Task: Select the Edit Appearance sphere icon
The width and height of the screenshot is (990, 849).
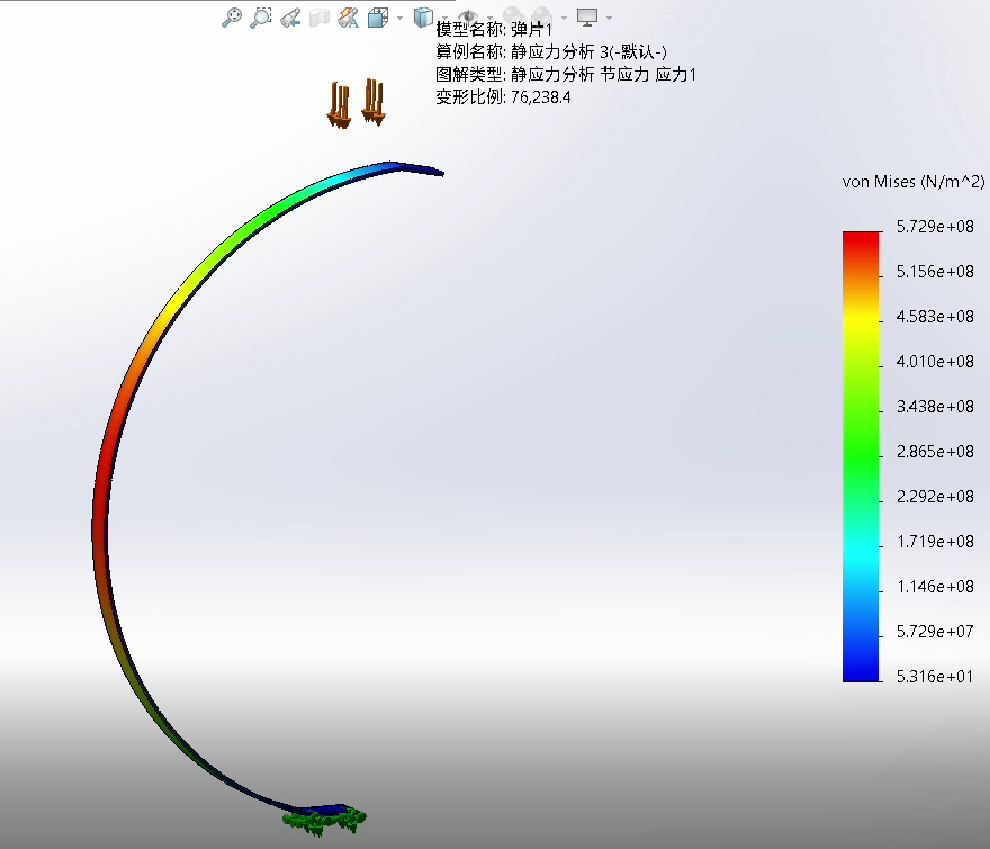Action: 513,17
